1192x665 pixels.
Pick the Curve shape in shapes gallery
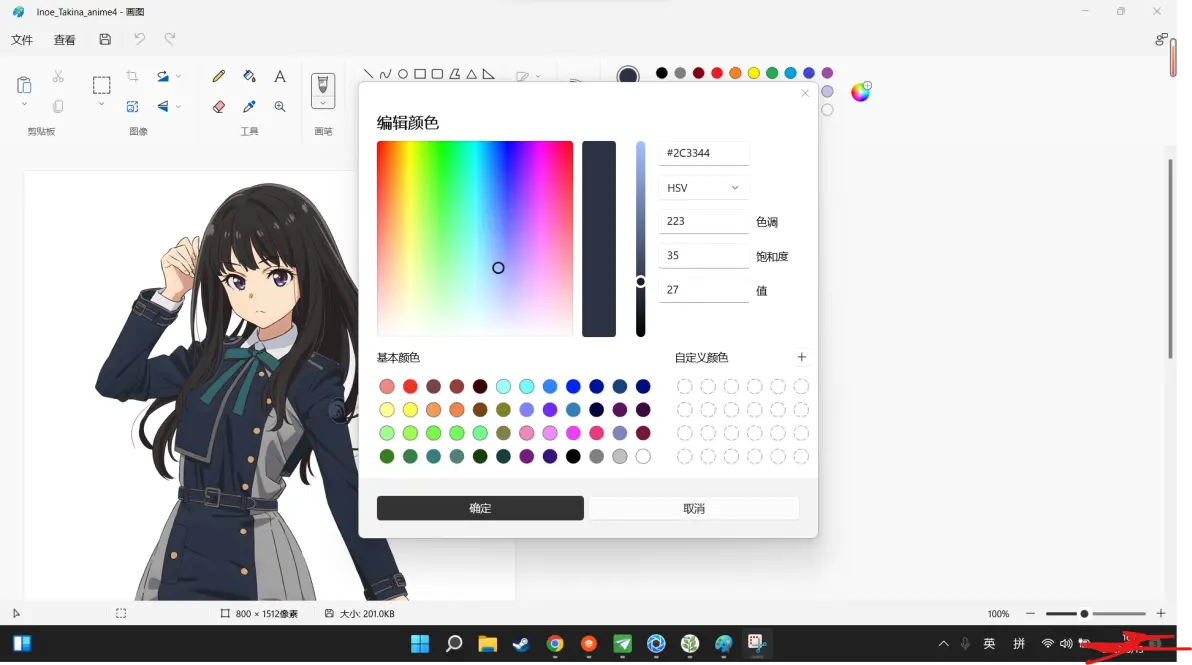[x=385, y=74]
